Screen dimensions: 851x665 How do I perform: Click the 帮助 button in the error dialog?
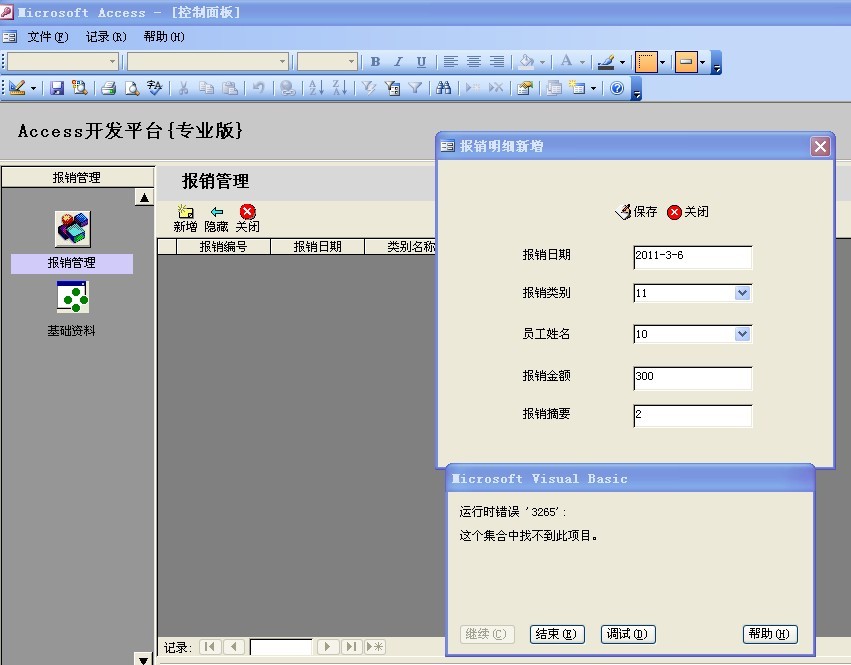770,634
